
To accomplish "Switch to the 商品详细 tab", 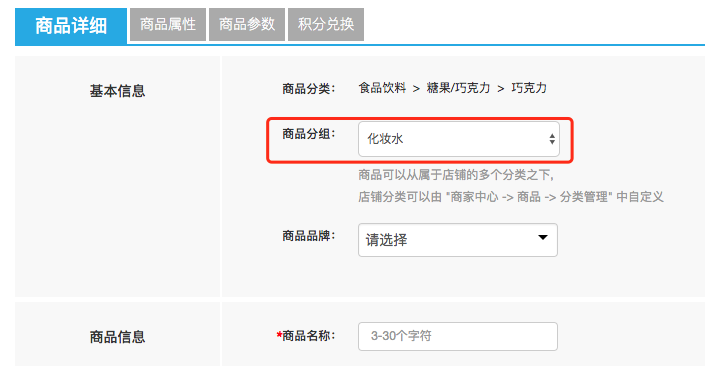I will pyautogui.click(x=71, y=26).
